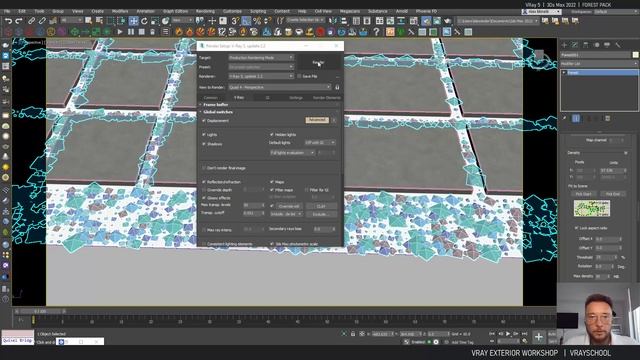Open the Default lights dropdown
Image resolution: width=640 pixels, height=360 pixels.
[x=320, y=142]
